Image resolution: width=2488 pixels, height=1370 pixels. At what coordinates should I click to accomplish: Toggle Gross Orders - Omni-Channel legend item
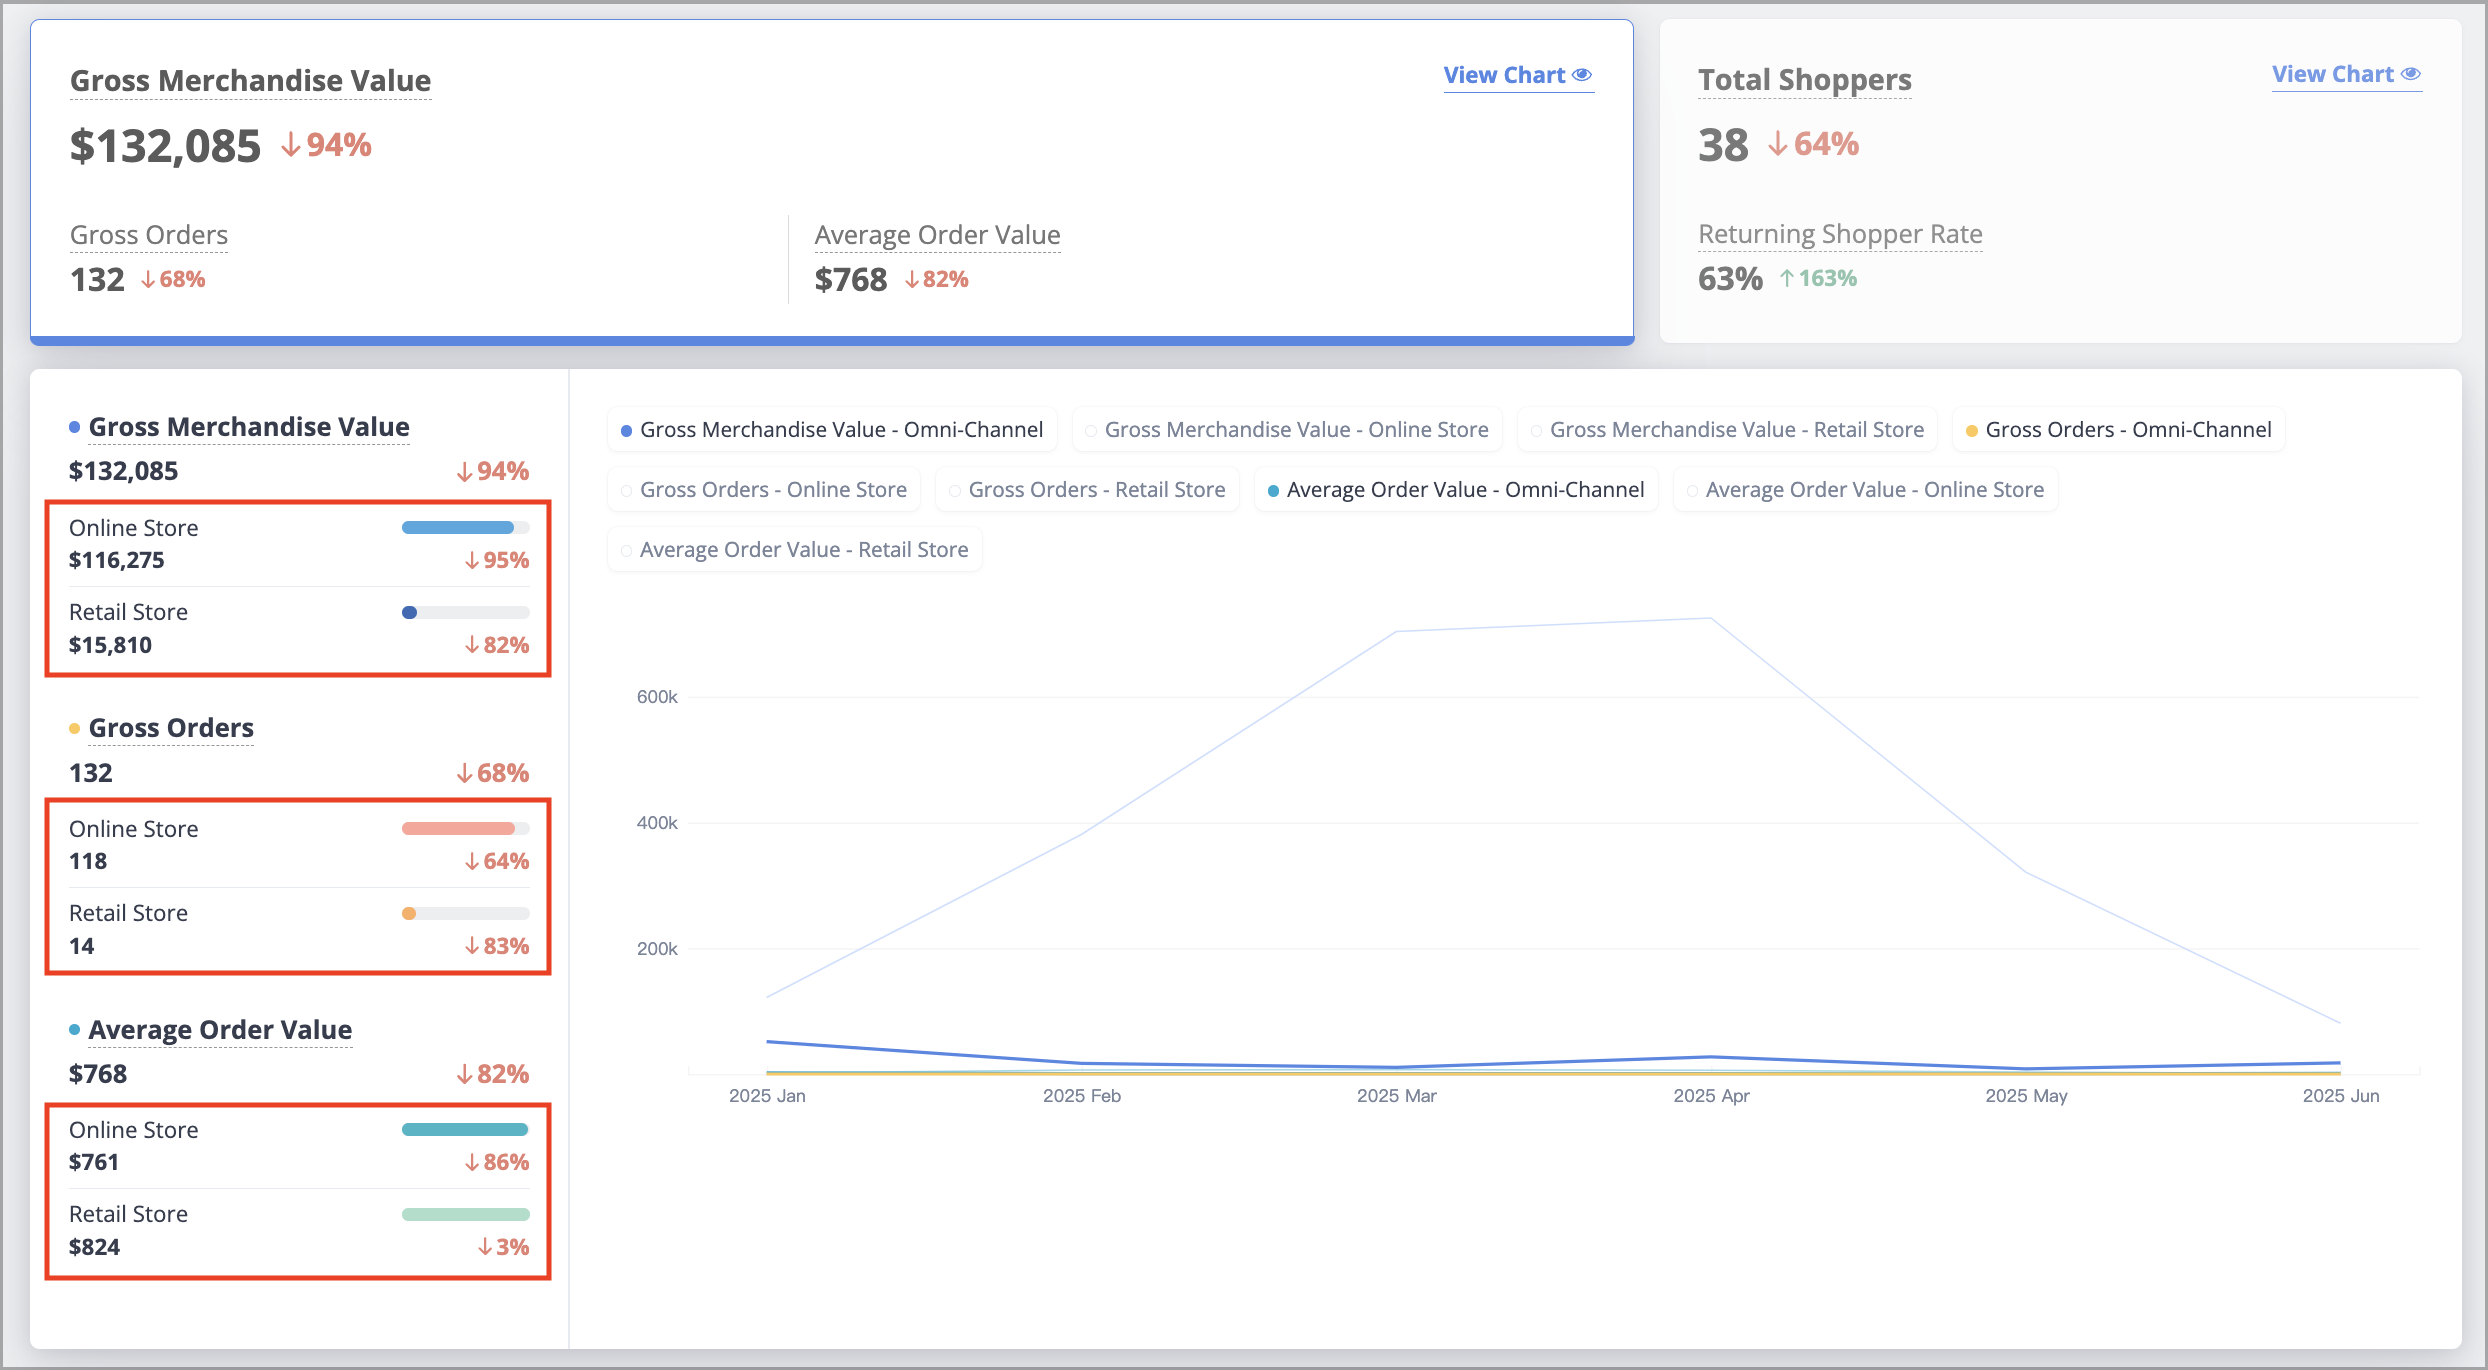click(x=2119, y=430)
